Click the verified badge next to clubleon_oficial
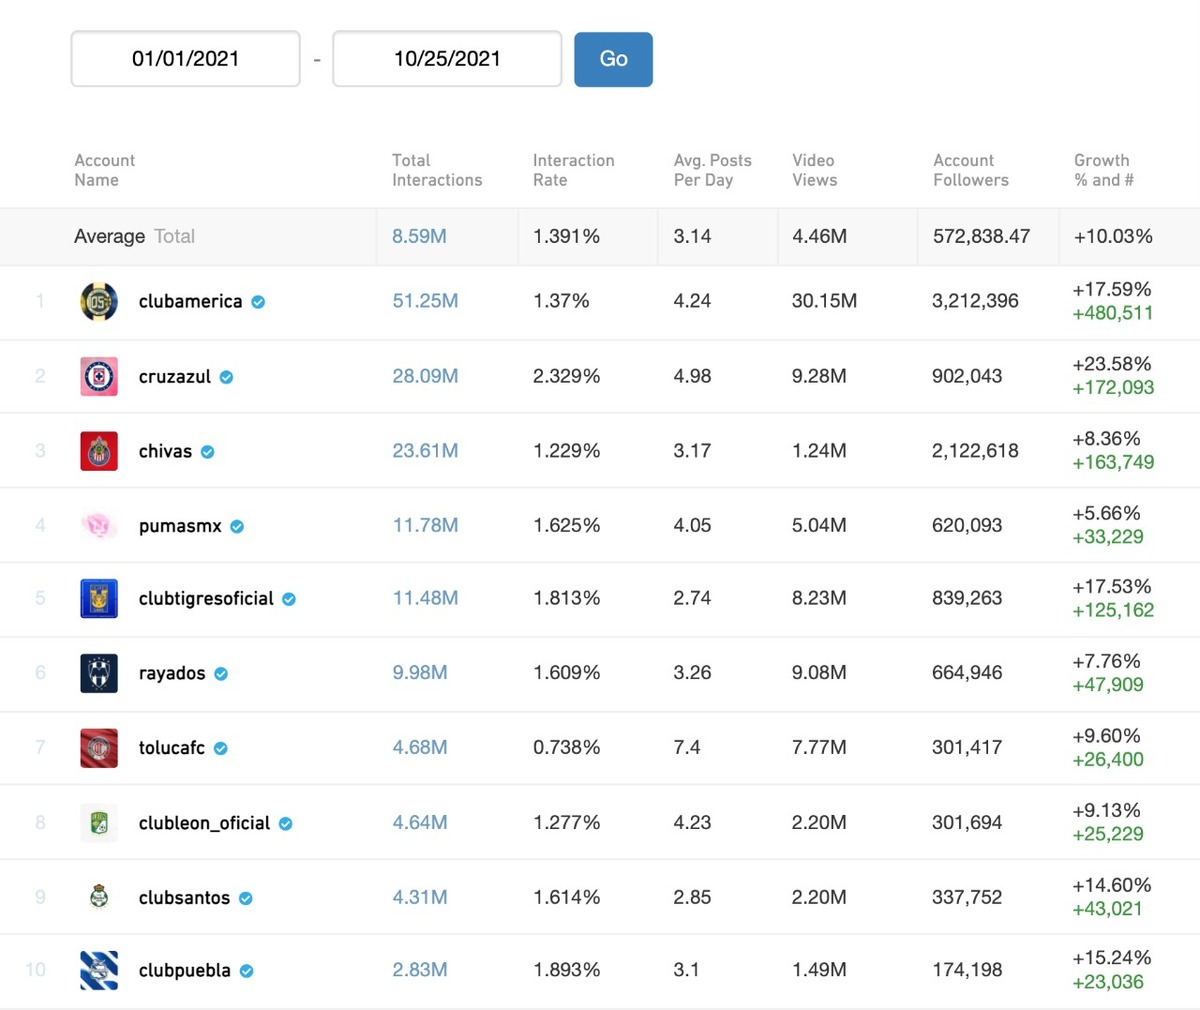 coord(285,824)
